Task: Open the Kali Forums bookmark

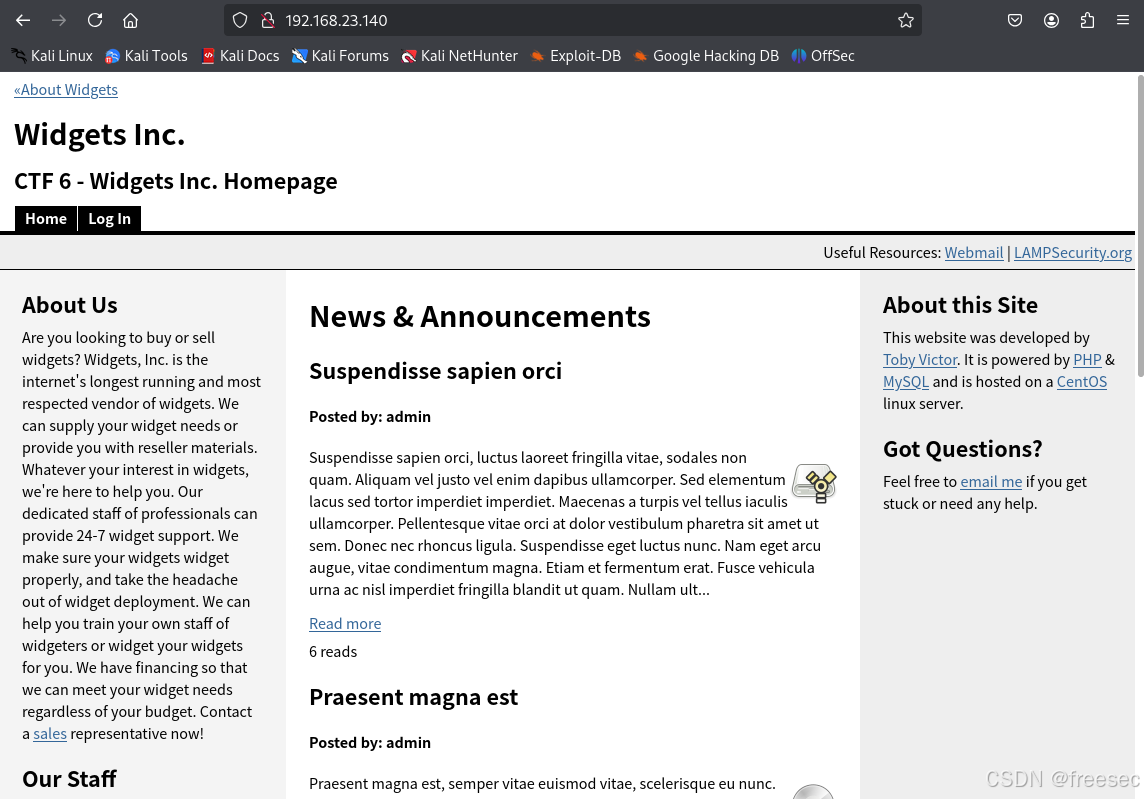Action: [340, 56]
